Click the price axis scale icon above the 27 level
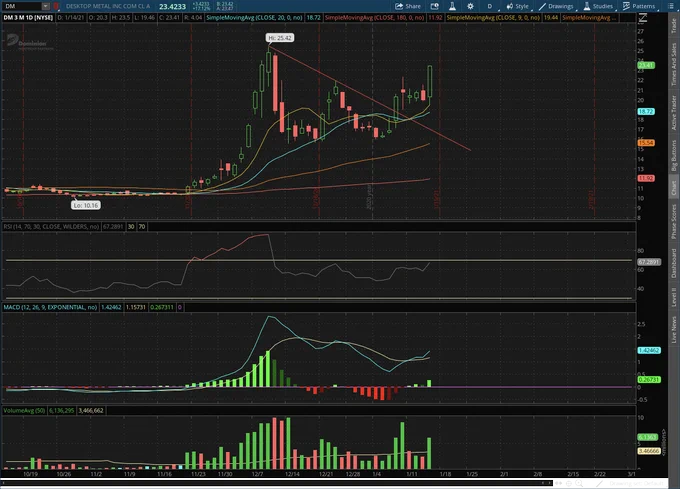Image resolution: width=680 pixels, height=489 pixels. (643, 18)
